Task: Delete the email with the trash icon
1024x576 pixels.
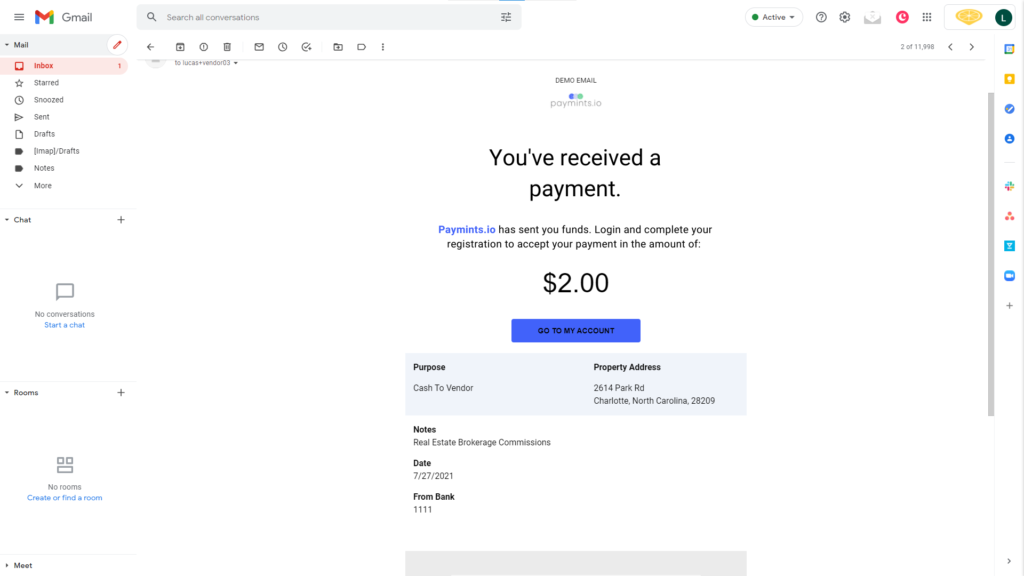Action: click(x=227, y=47)
